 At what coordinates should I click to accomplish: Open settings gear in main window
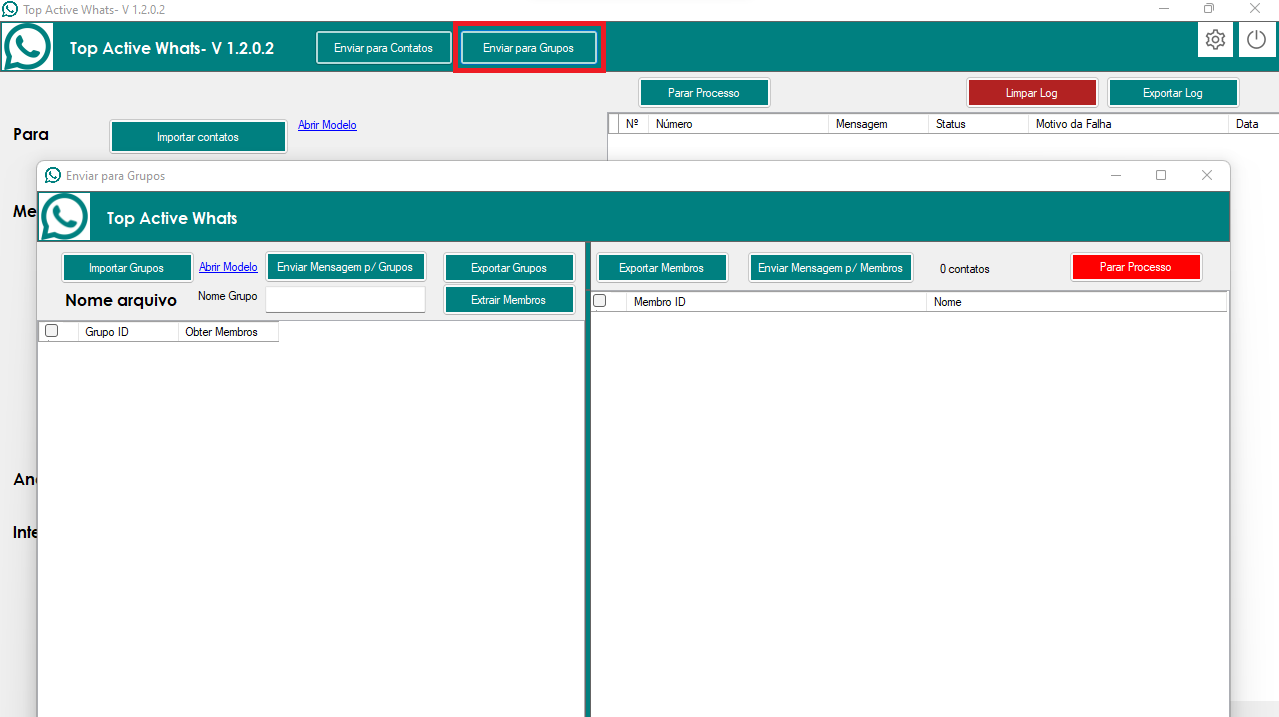tap(1215, 40)
